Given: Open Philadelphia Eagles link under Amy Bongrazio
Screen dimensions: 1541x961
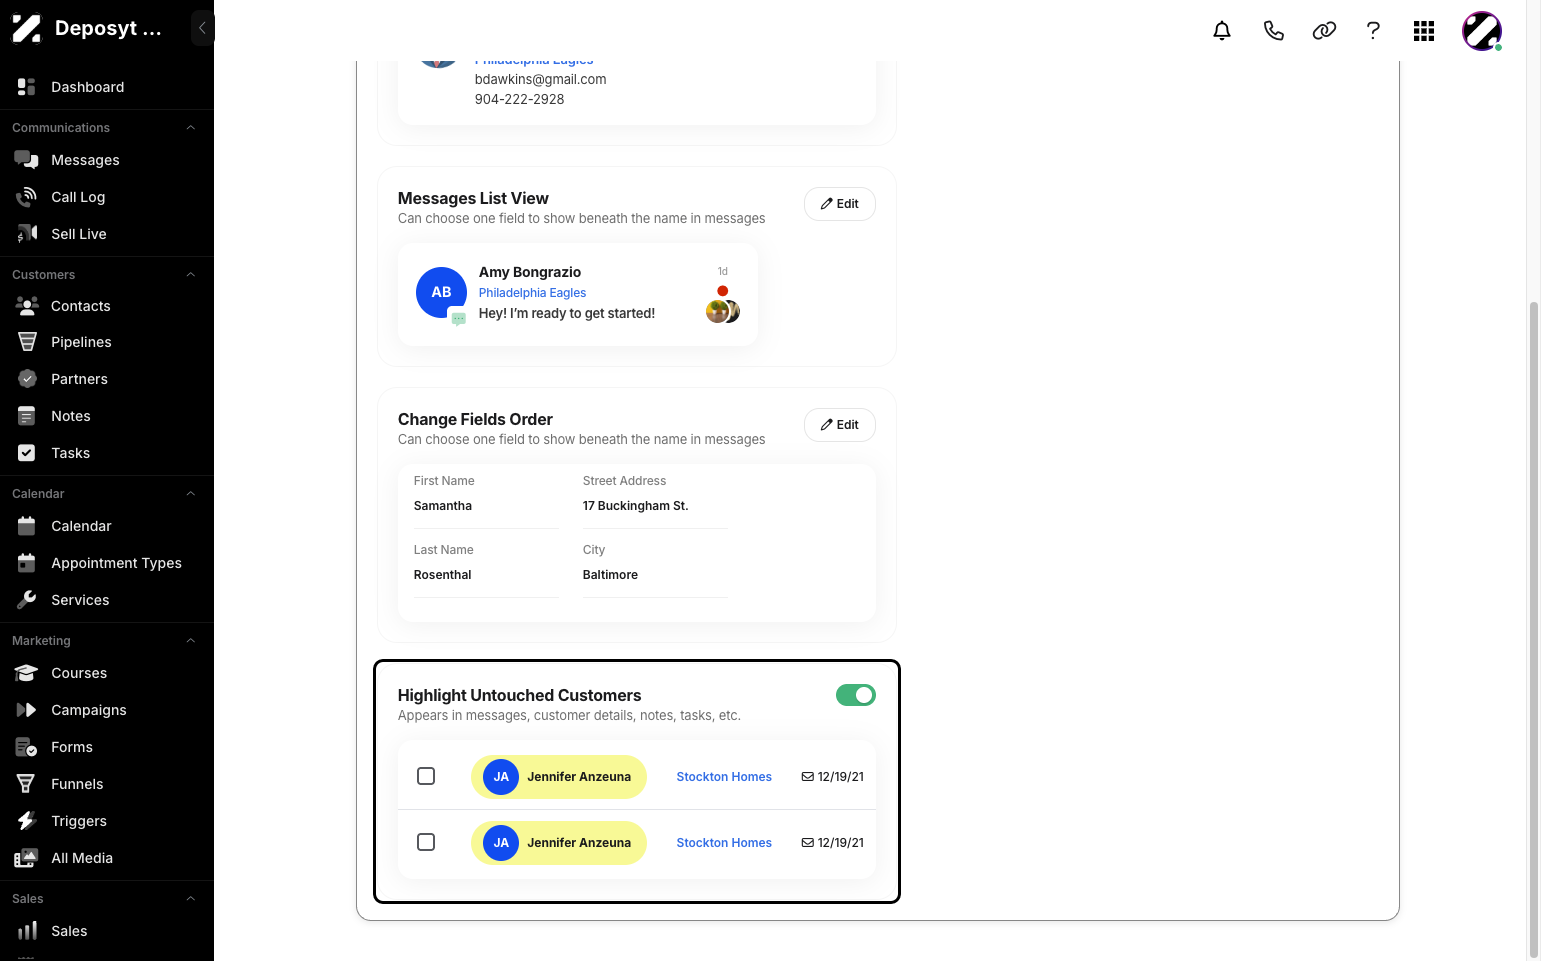Looking at the screenshot, I should (x=532, y=293).
